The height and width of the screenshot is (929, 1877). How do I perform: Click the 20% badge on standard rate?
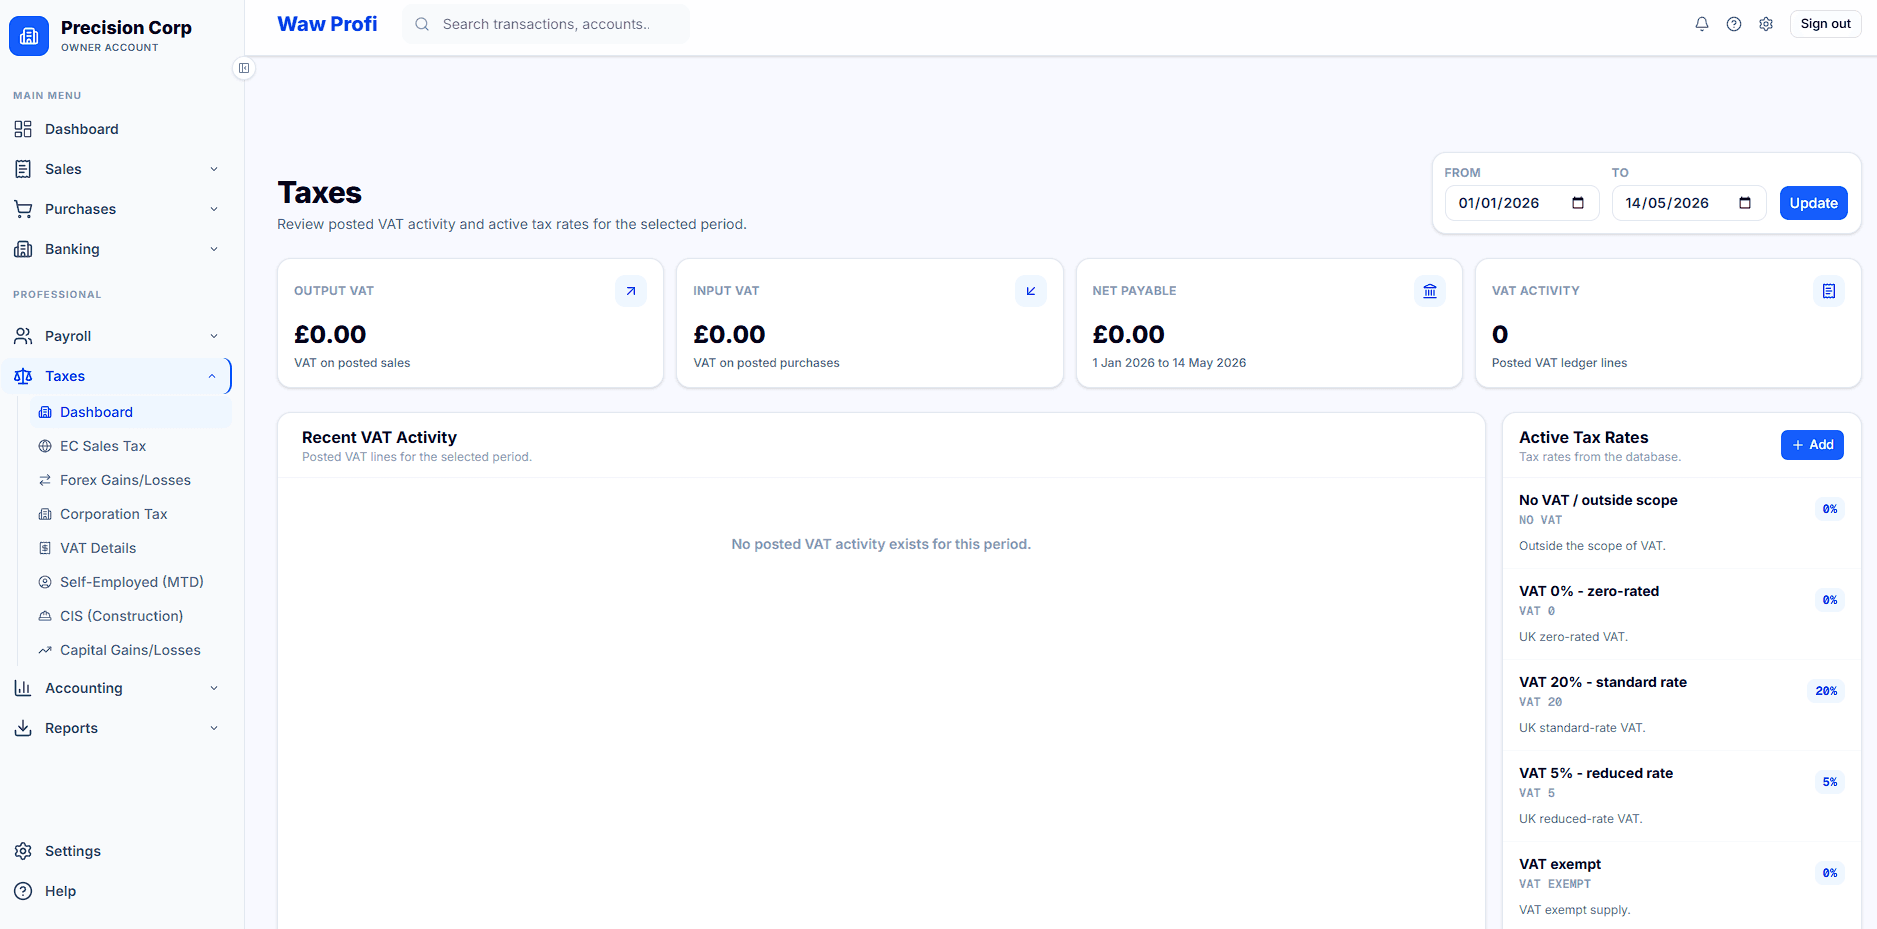[x=1826, y=691]
